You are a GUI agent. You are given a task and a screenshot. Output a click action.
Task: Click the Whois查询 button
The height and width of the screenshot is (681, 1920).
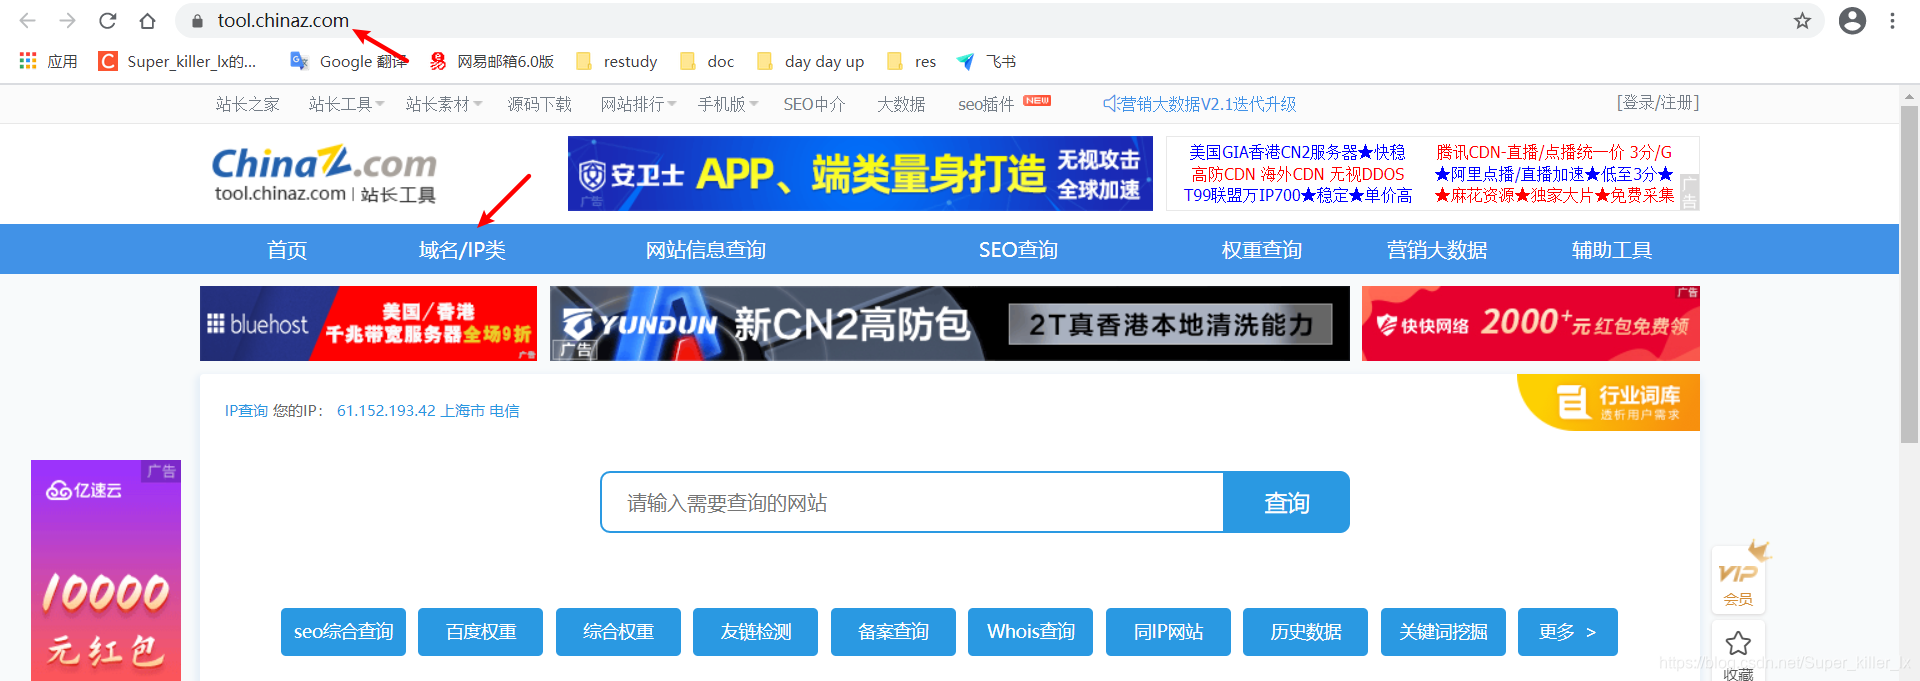pos(1031,632)
